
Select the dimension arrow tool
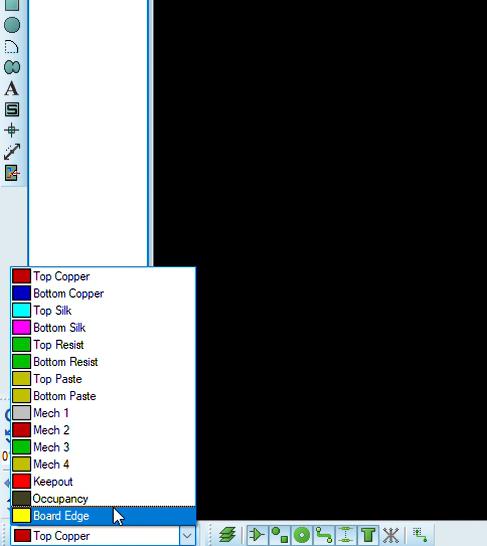(x=12, y=152)
